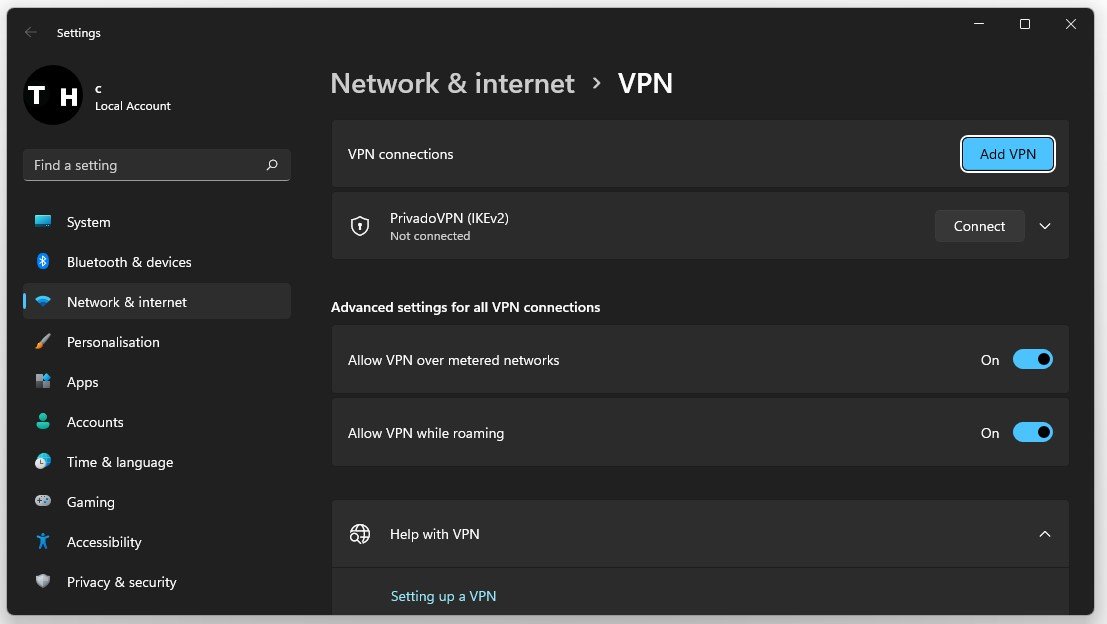Click the Bluetooth & devices icon
The height and width of the screenshot is (624, 1107).
(x=43, y=262)
